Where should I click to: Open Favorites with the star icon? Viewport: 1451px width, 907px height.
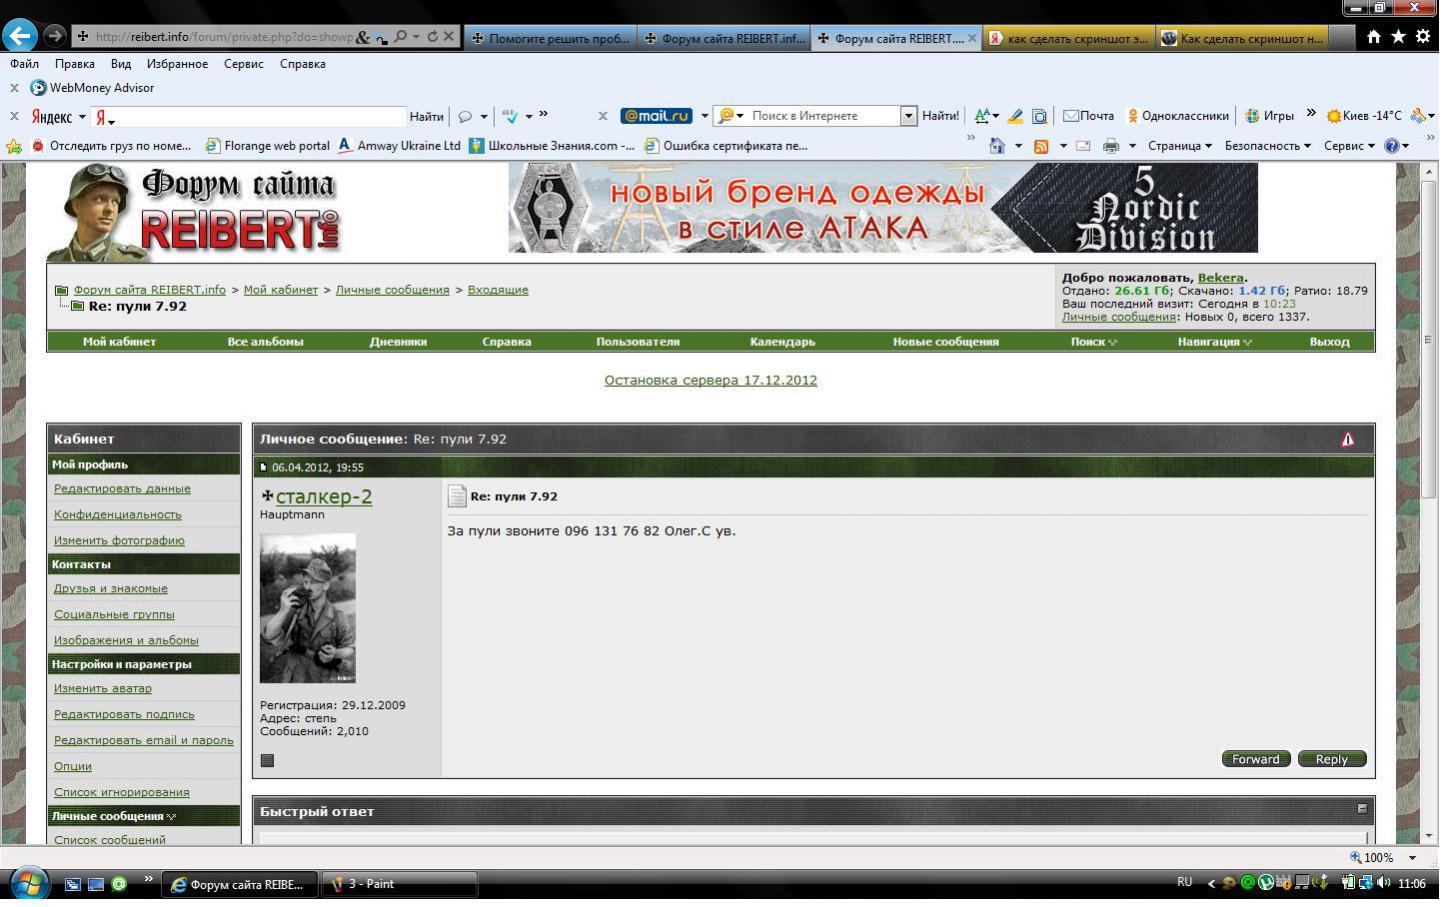pyautogui.click(x=1398, y=36)
